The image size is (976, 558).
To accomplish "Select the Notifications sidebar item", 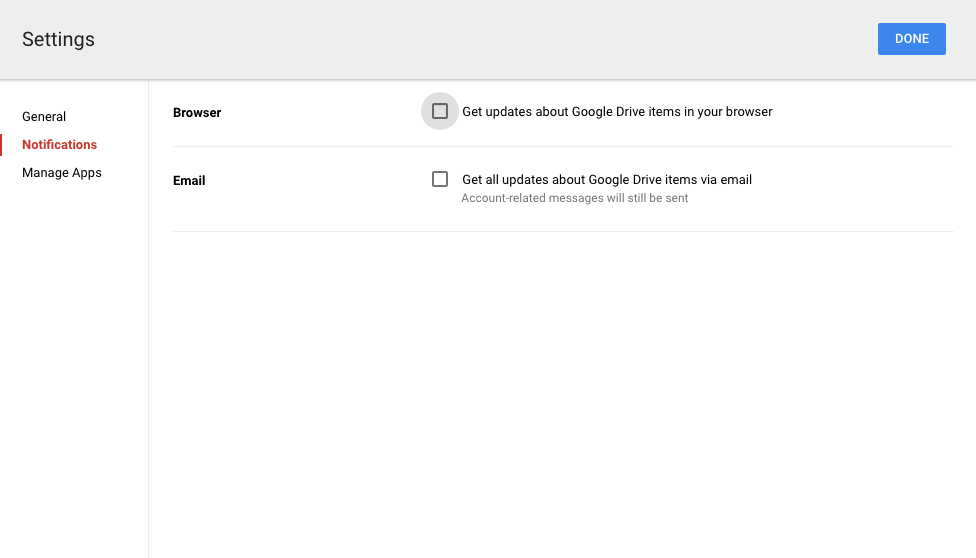I will (60, 145).
